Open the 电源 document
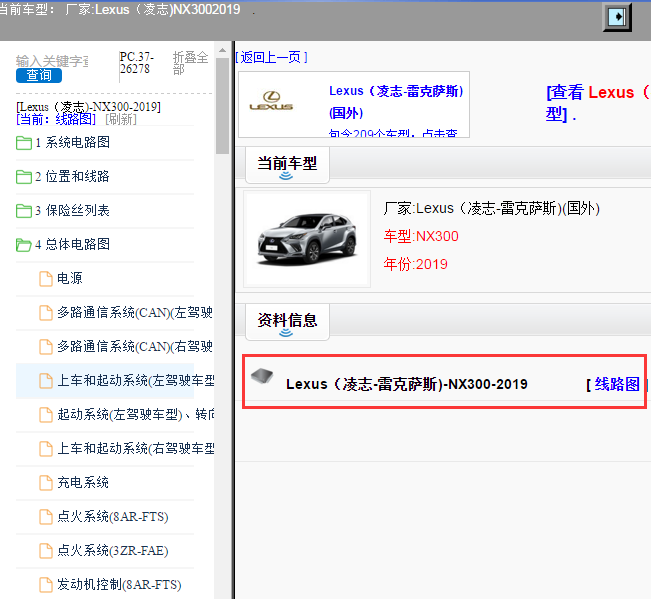Screen dimensions: 651x599 pyautogui.click(x=70, y=278)
